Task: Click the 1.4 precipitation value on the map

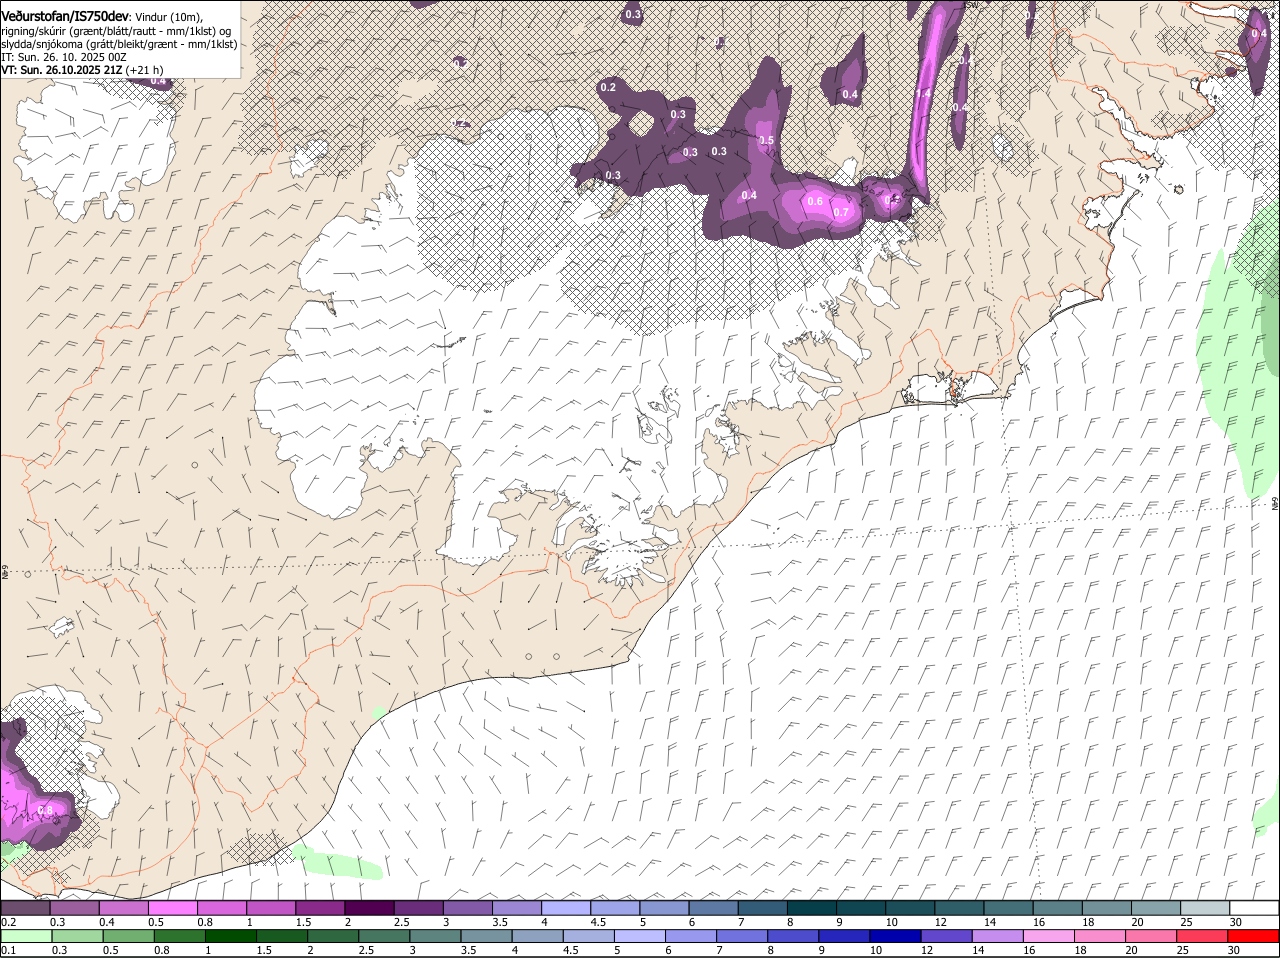Action: (x=923, y=94)
